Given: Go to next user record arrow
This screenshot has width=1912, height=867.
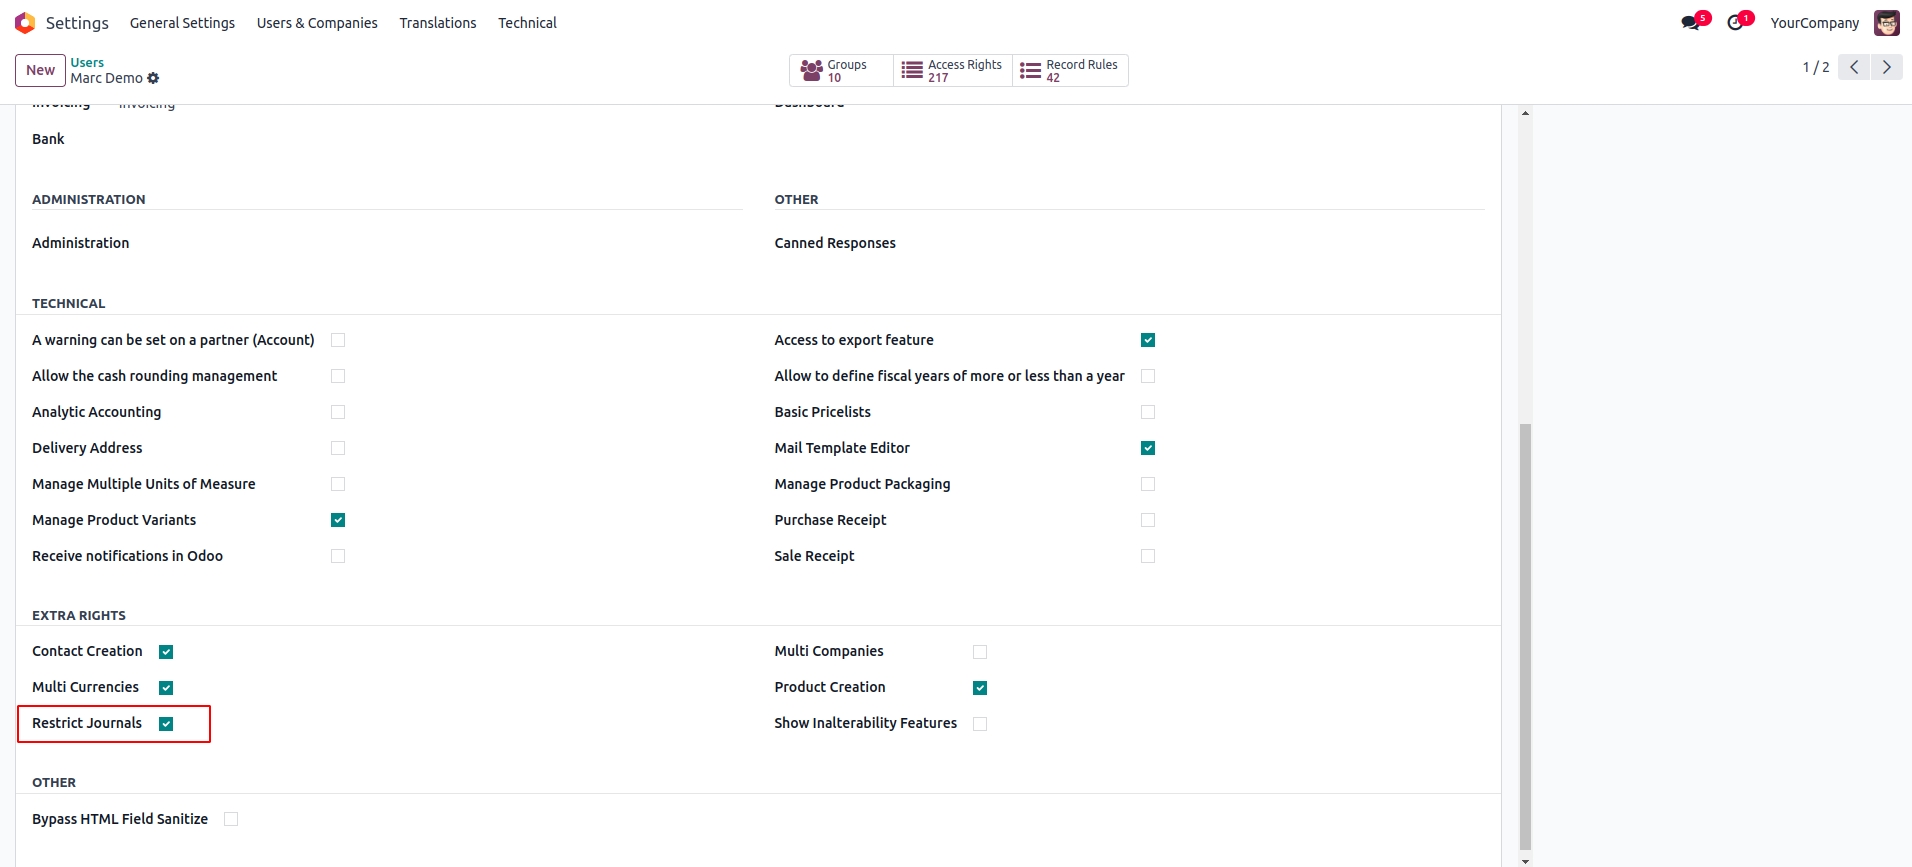Looking at the screenshot, I should [x=1886, y=67].
